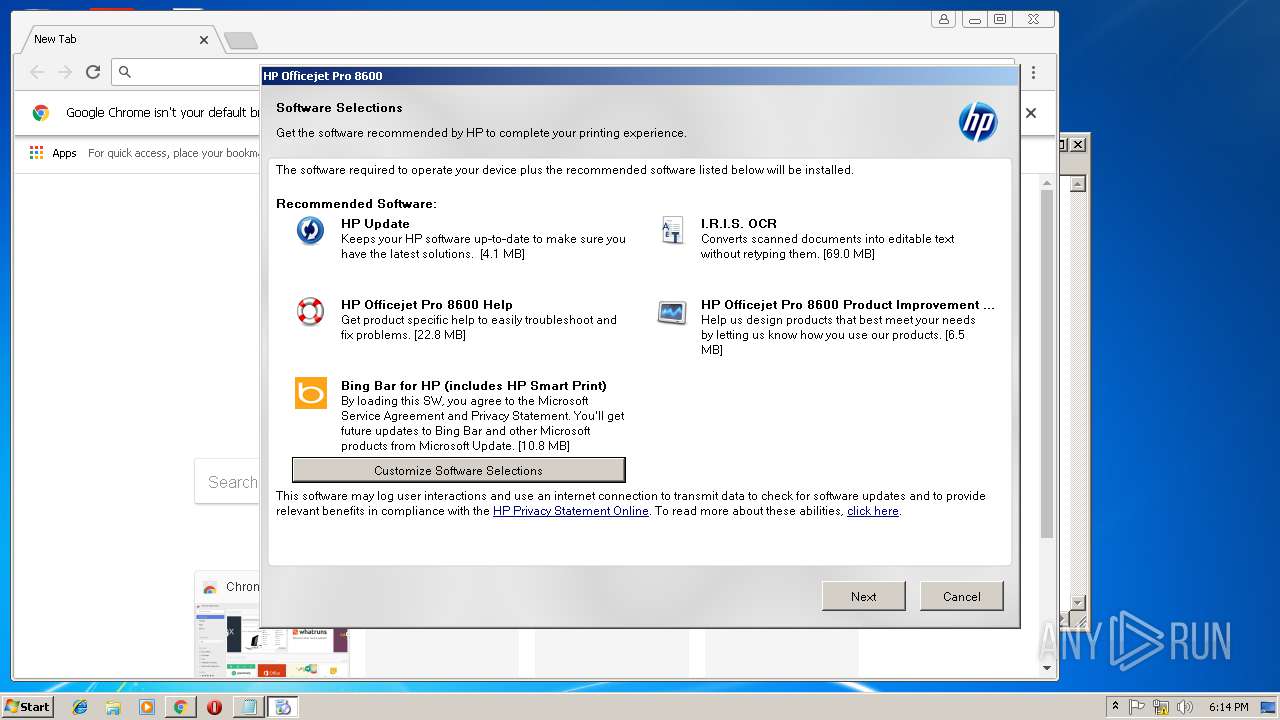This screenshot has height=720, width=1280.
Task: Open Action Center flag in the tray
Action: coord(1137,707)
